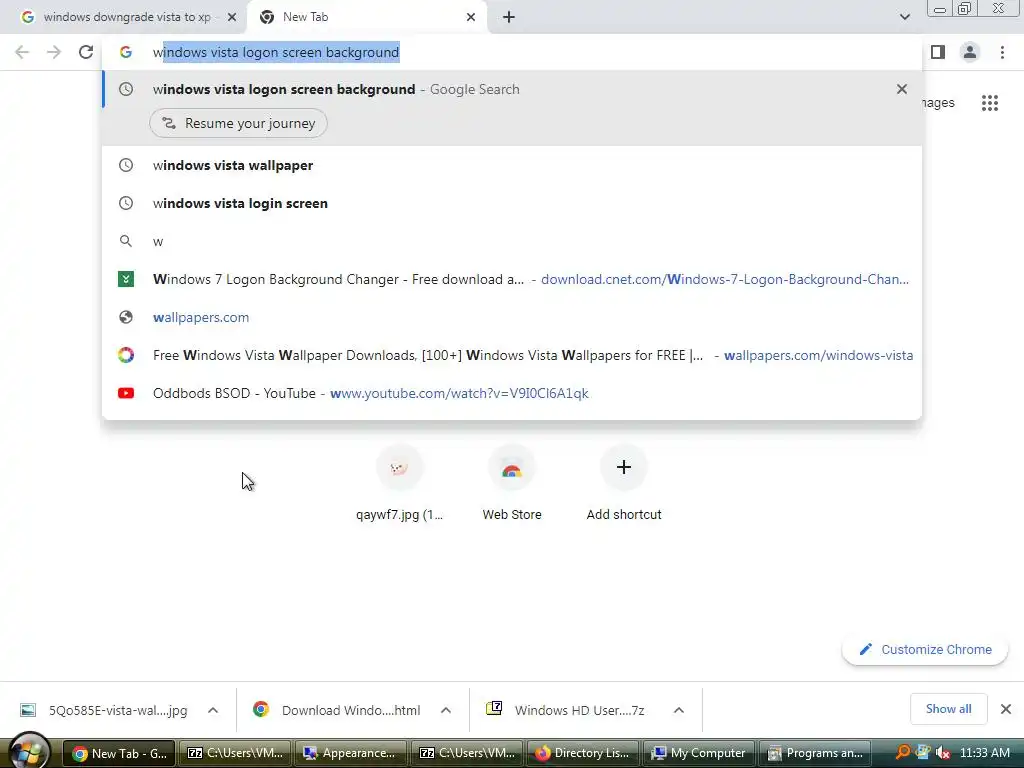Open the tab search dropdown arrow
The width and height of the screenshot is (1024, 768).
point(904,17)
